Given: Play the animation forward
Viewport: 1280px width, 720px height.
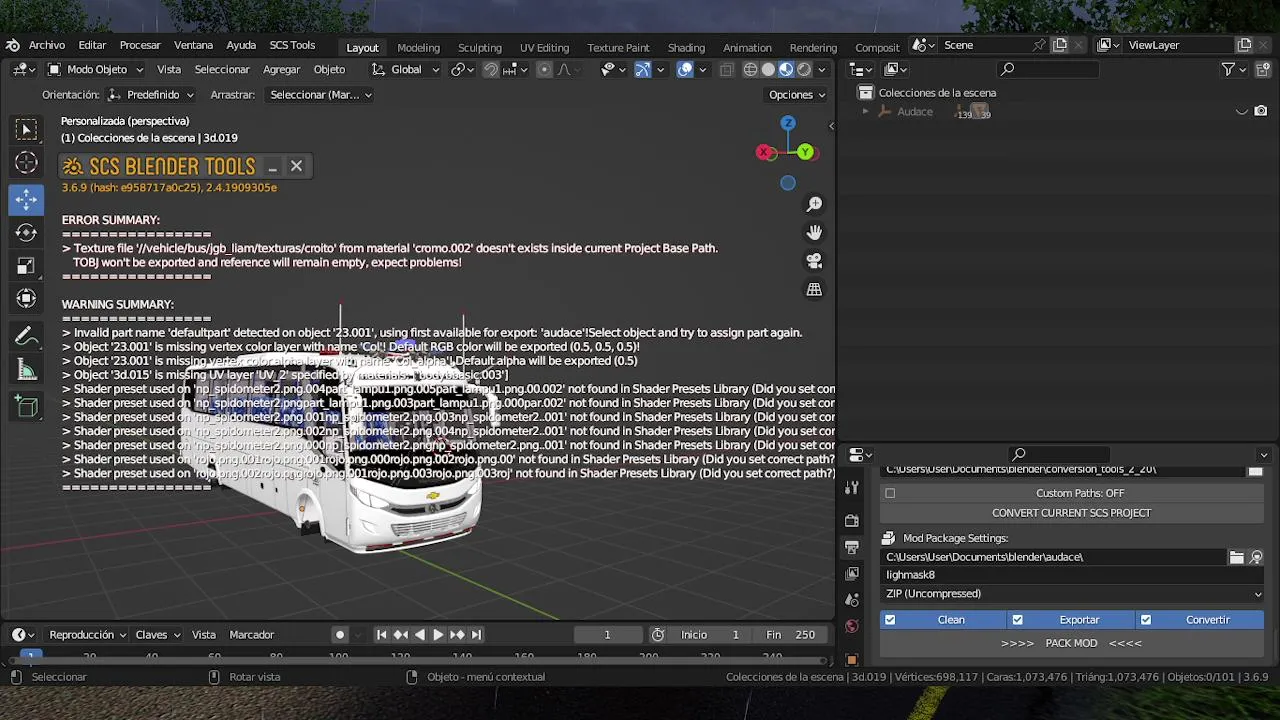Looking at the screenshot, I should (x=438, y=635).
